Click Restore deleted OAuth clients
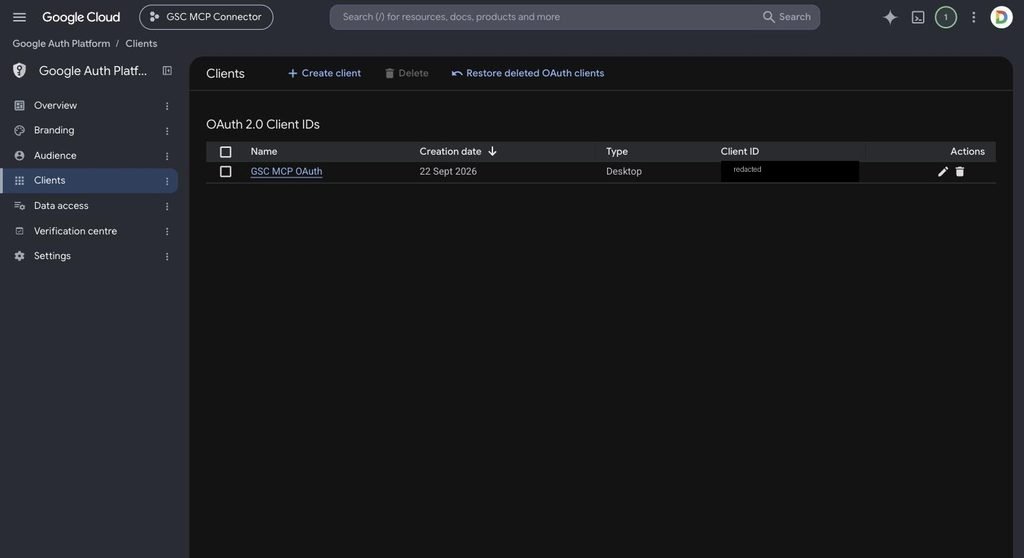Screen dimensions: 1024x558 coord(528,73)
